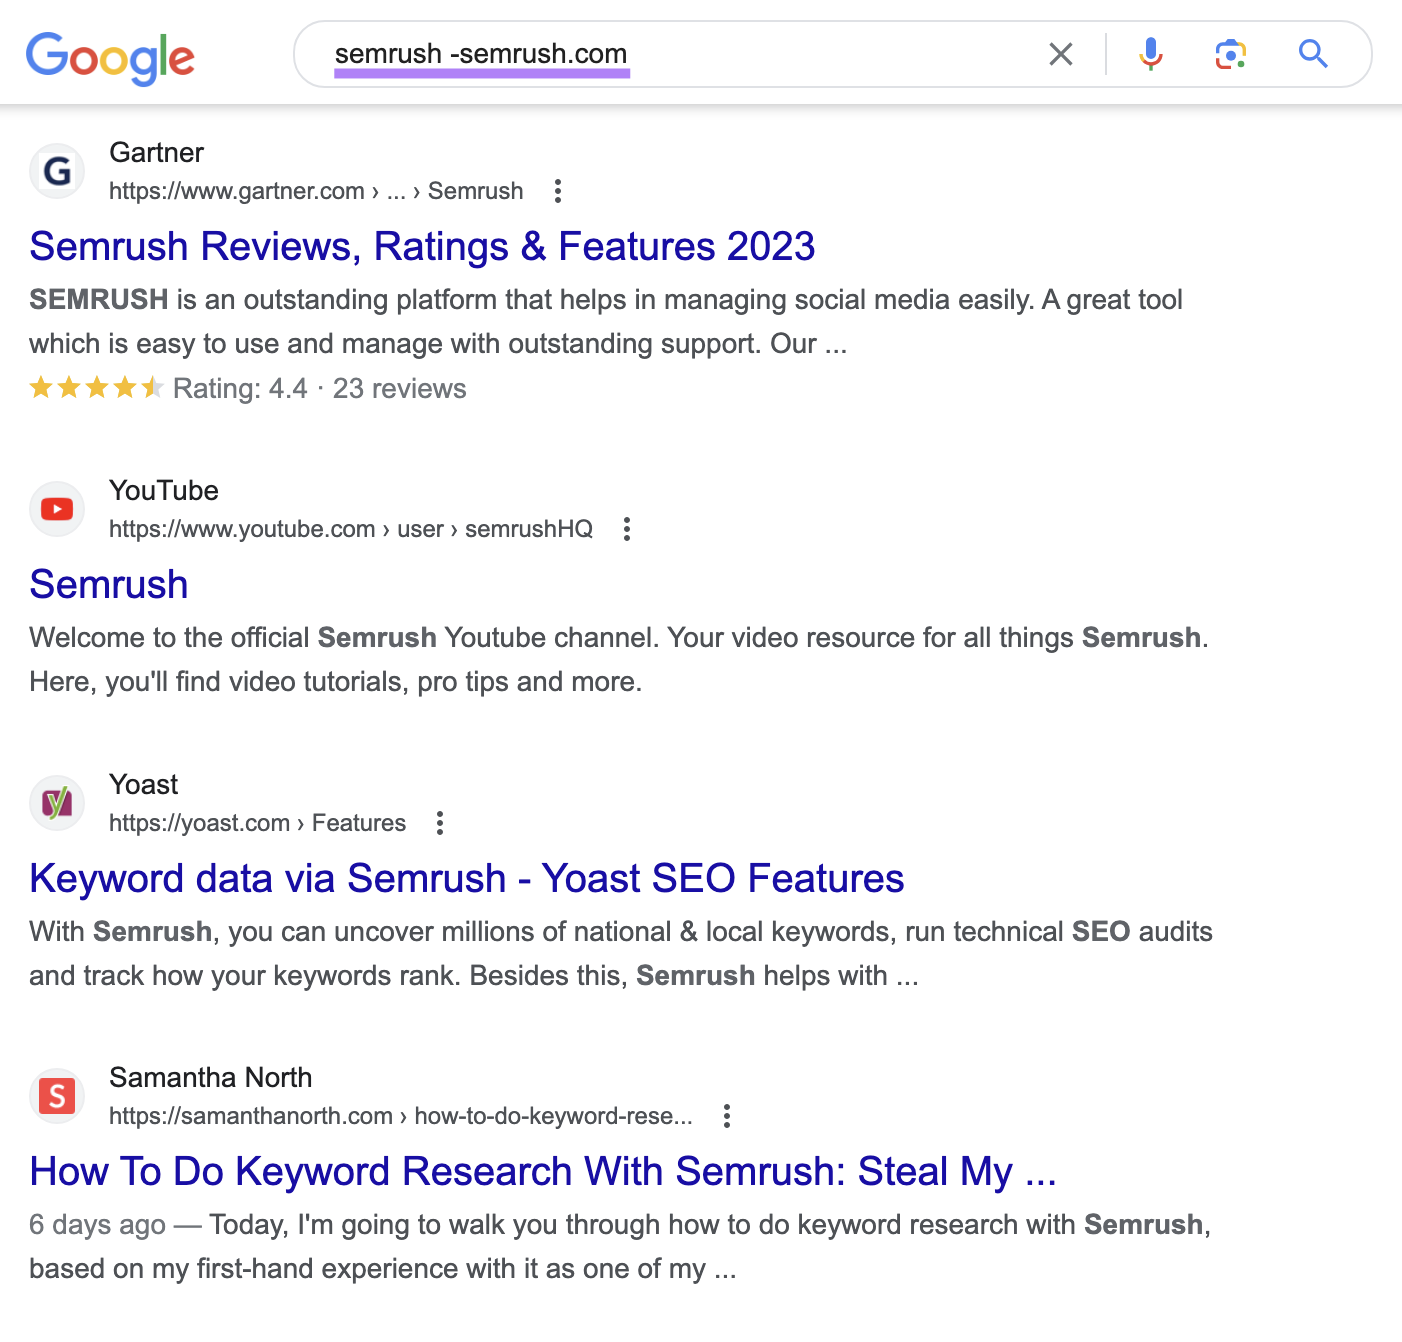Viewport: 1402px width, 1342px height.
Task: Click the Samantha North favicon
Action: [57, 1096]
